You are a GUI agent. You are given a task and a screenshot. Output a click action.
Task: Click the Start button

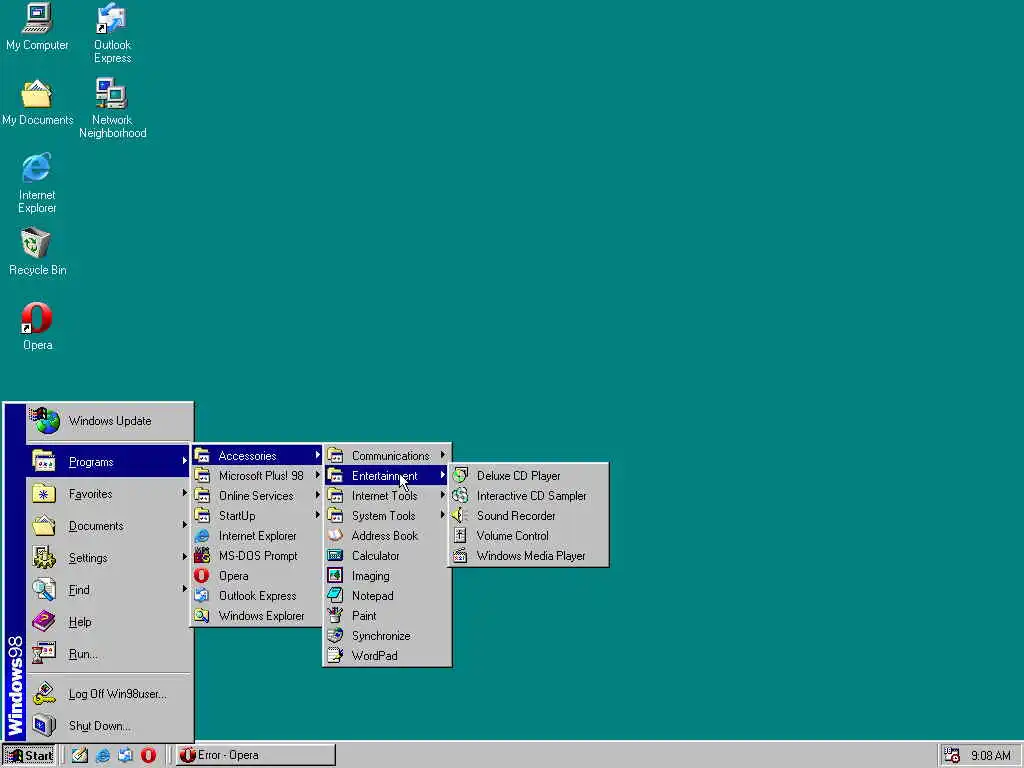coord(29,755)
